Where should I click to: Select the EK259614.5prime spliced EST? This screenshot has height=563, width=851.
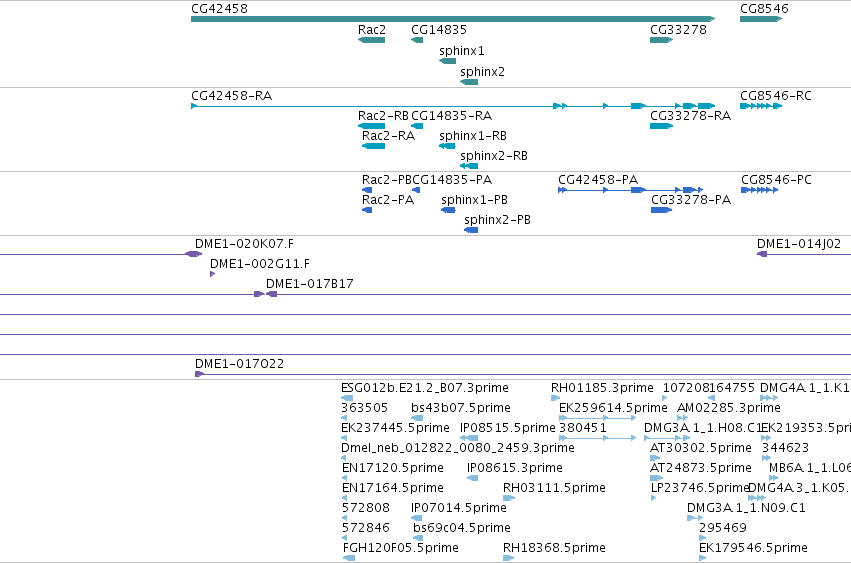pyautogui.click(x=597, y=418)
